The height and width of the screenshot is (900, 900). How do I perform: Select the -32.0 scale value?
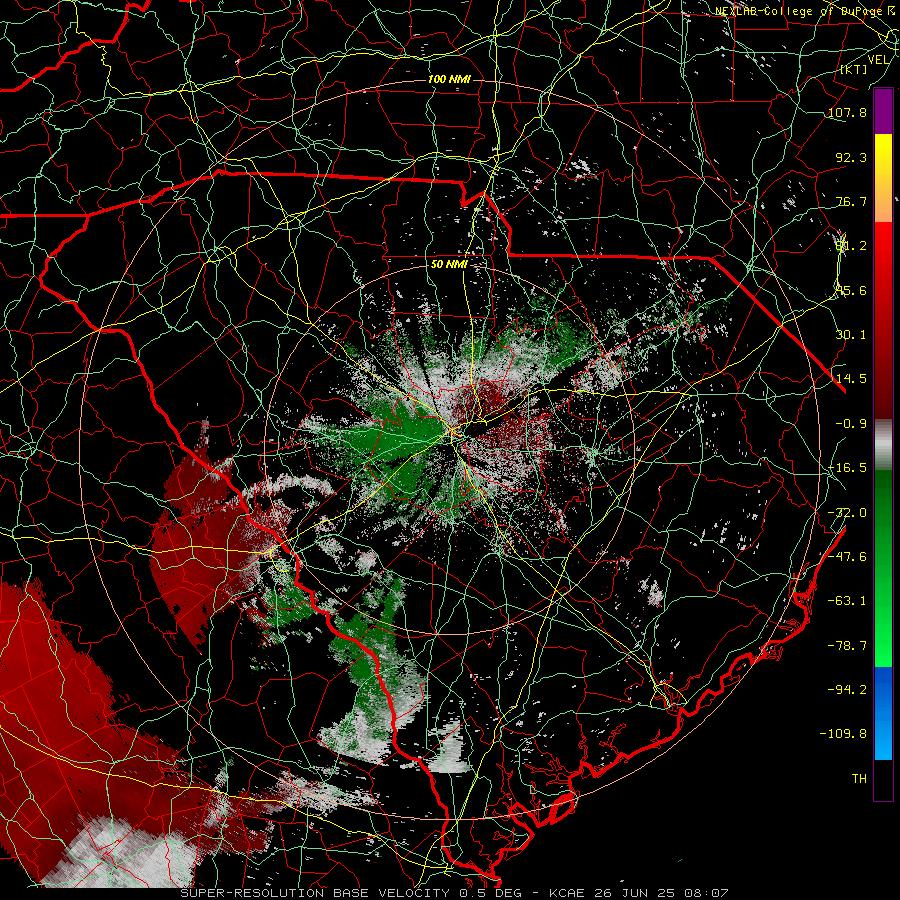[x=847, y=513]
